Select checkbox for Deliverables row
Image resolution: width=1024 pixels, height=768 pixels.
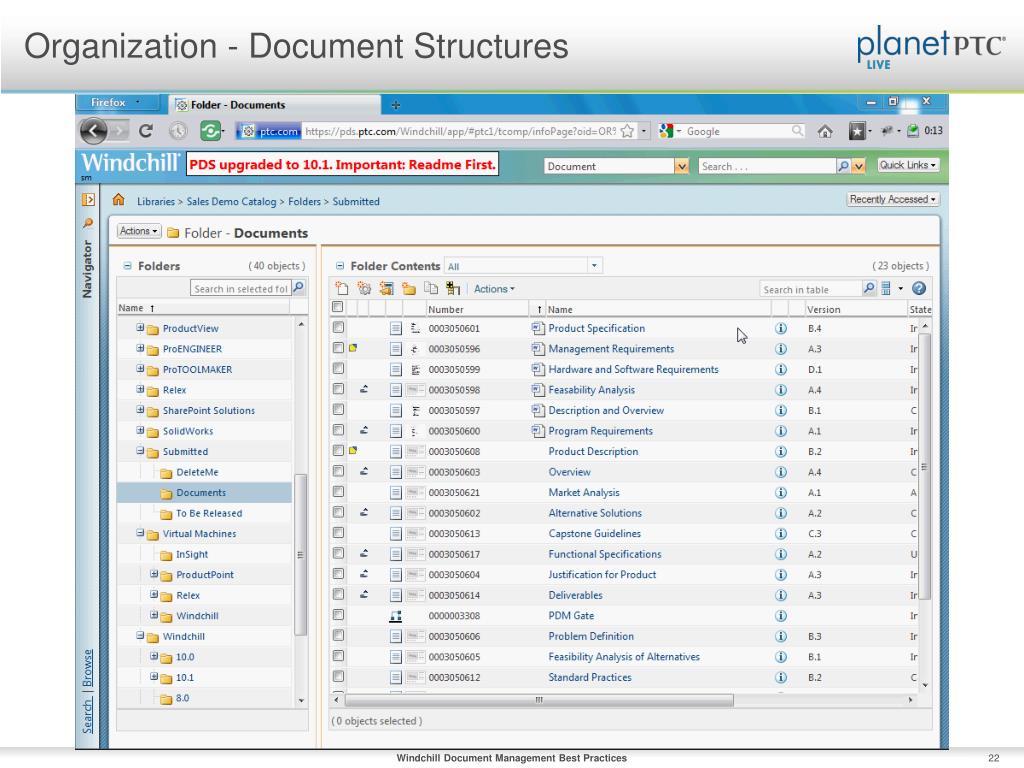(x=338, y=594)
